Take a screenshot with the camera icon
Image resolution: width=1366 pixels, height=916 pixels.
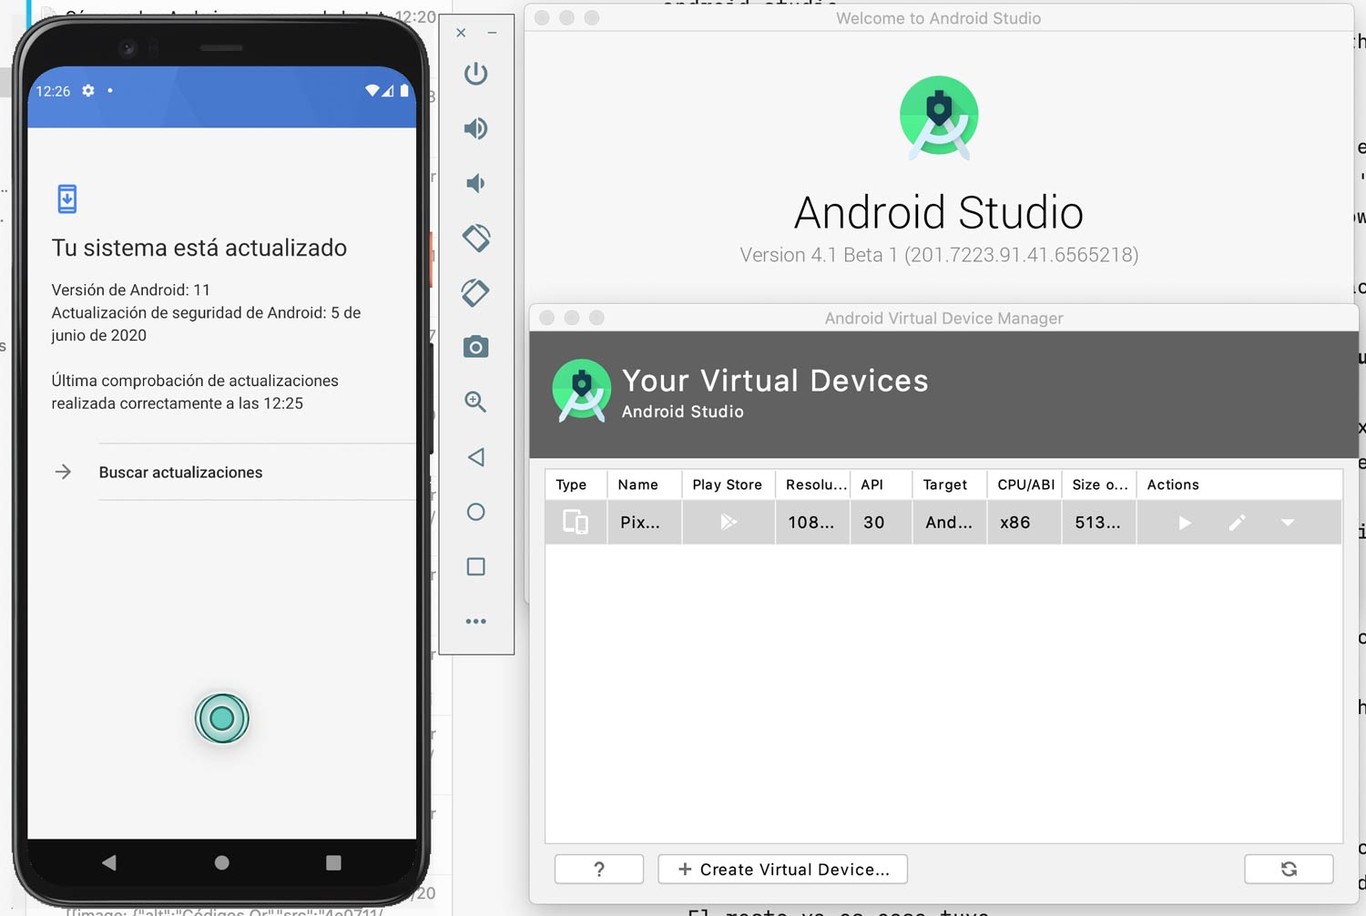(475, 346)
